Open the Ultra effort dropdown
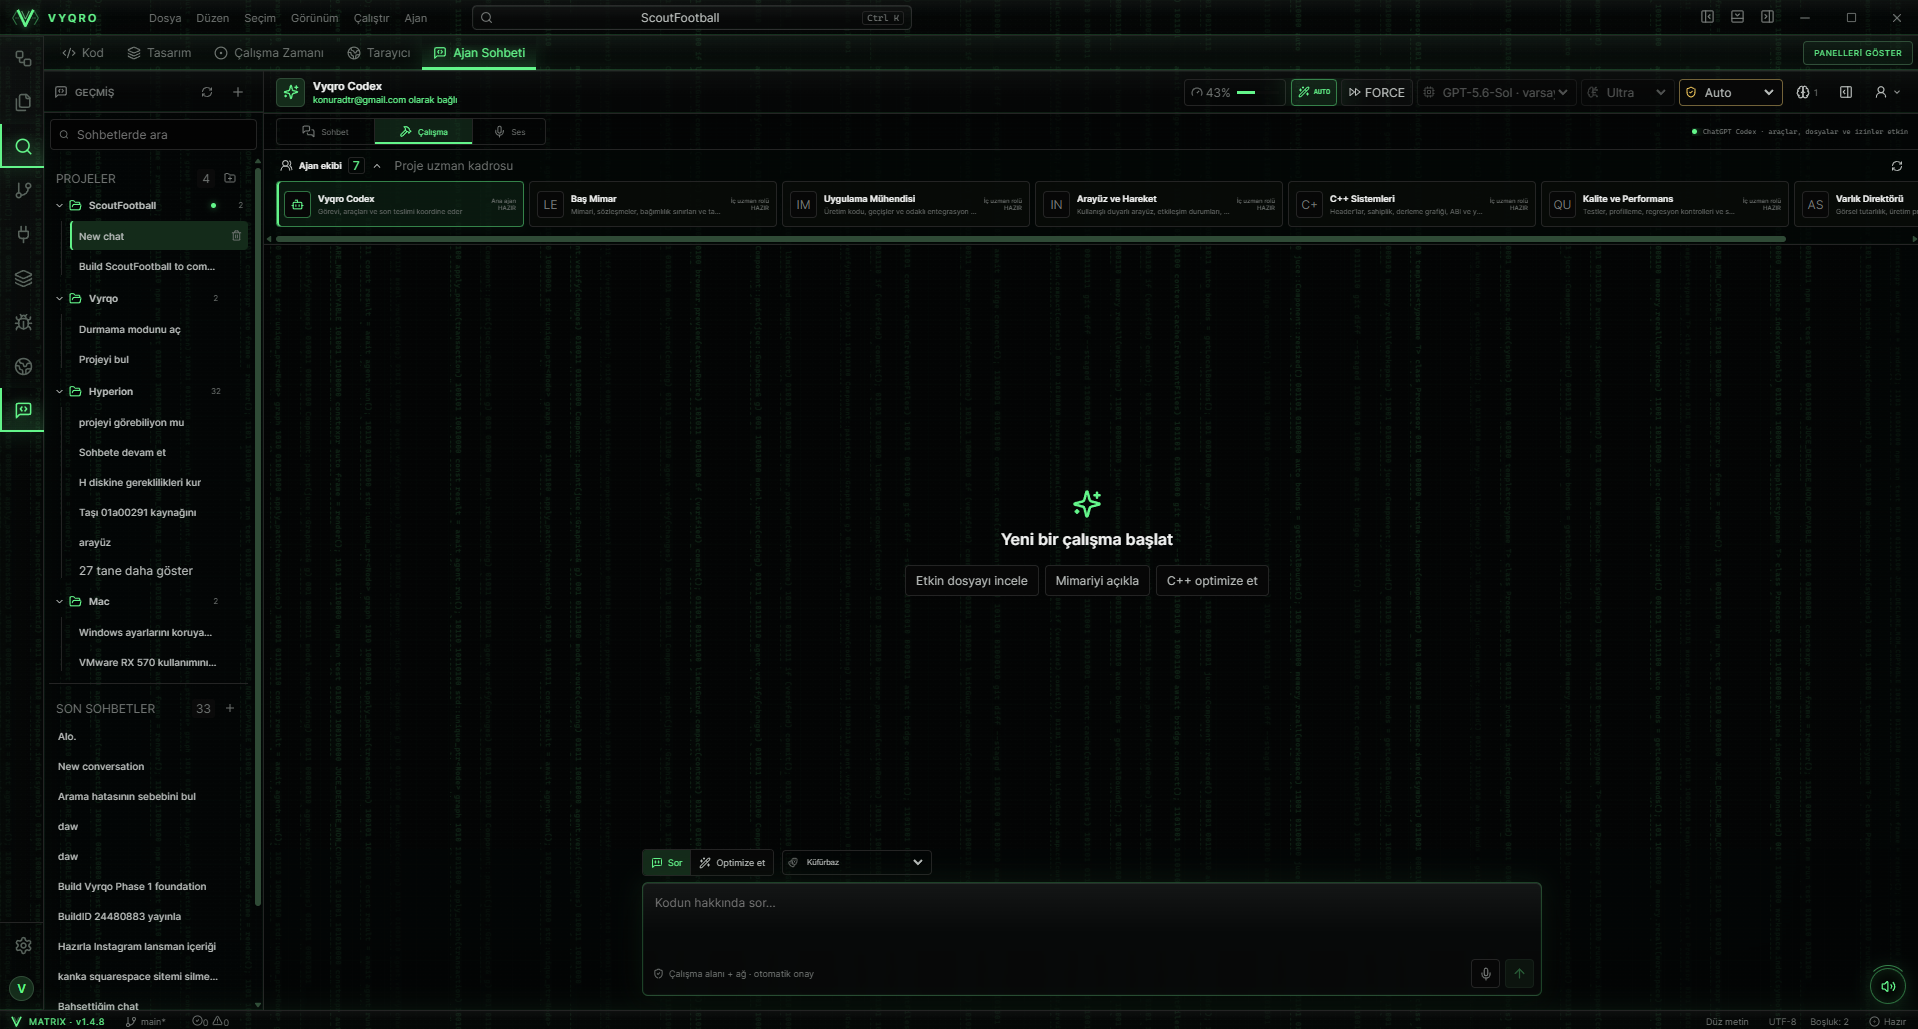 tap(1627, 92)
